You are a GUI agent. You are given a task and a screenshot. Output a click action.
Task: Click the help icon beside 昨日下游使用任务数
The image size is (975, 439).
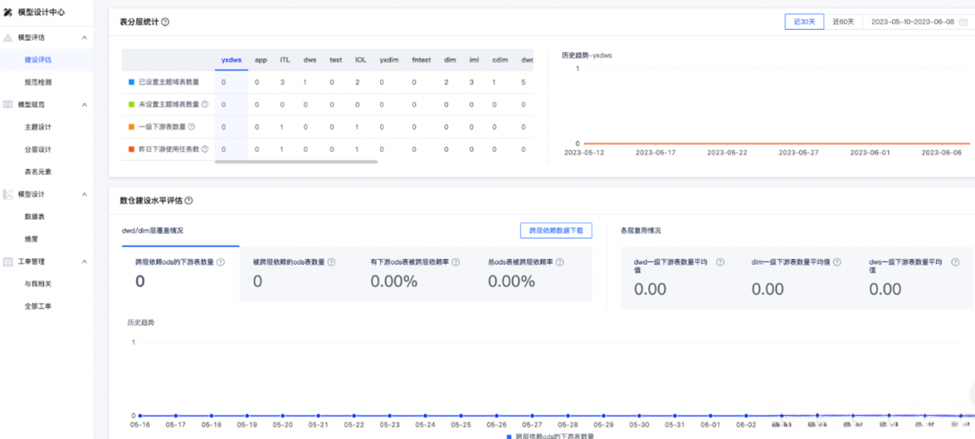206,149
